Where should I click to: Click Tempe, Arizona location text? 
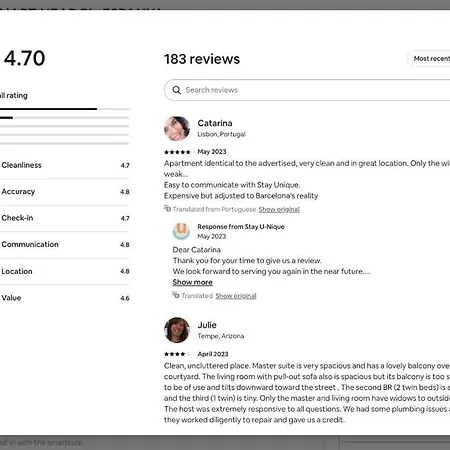click(x=221, y=336)
